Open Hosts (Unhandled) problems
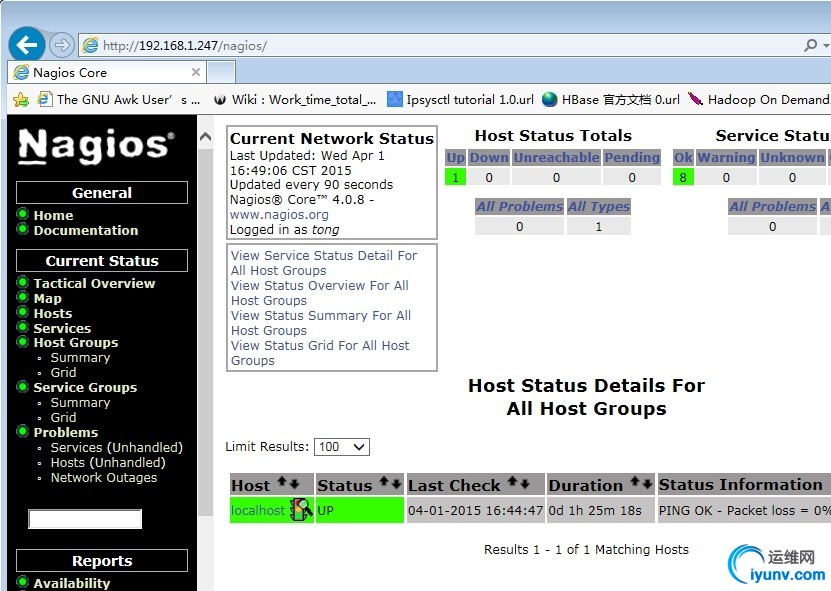831x591 pixels. (x=108, y=463)
